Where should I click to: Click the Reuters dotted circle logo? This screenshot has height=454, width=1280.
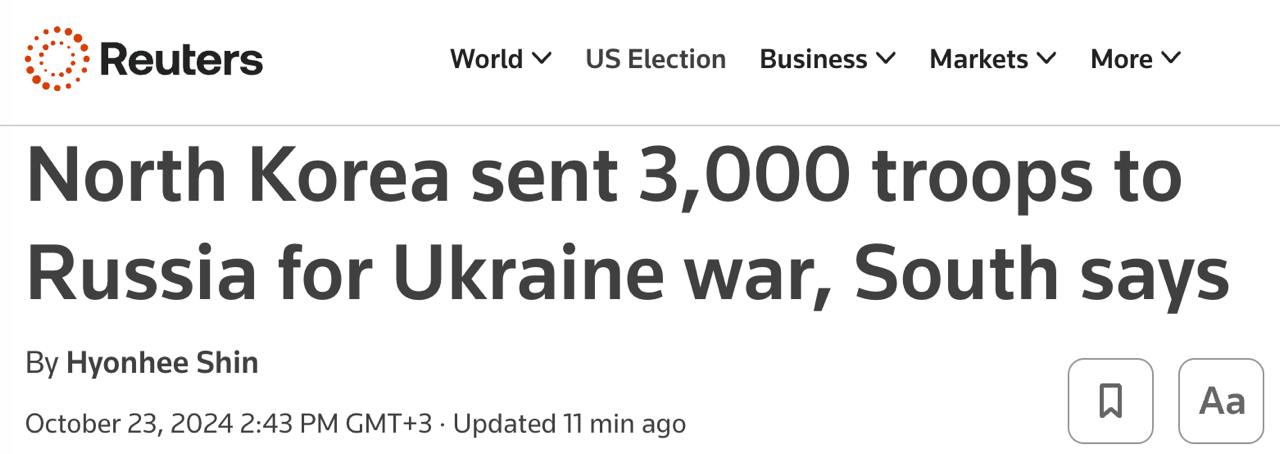57,59
